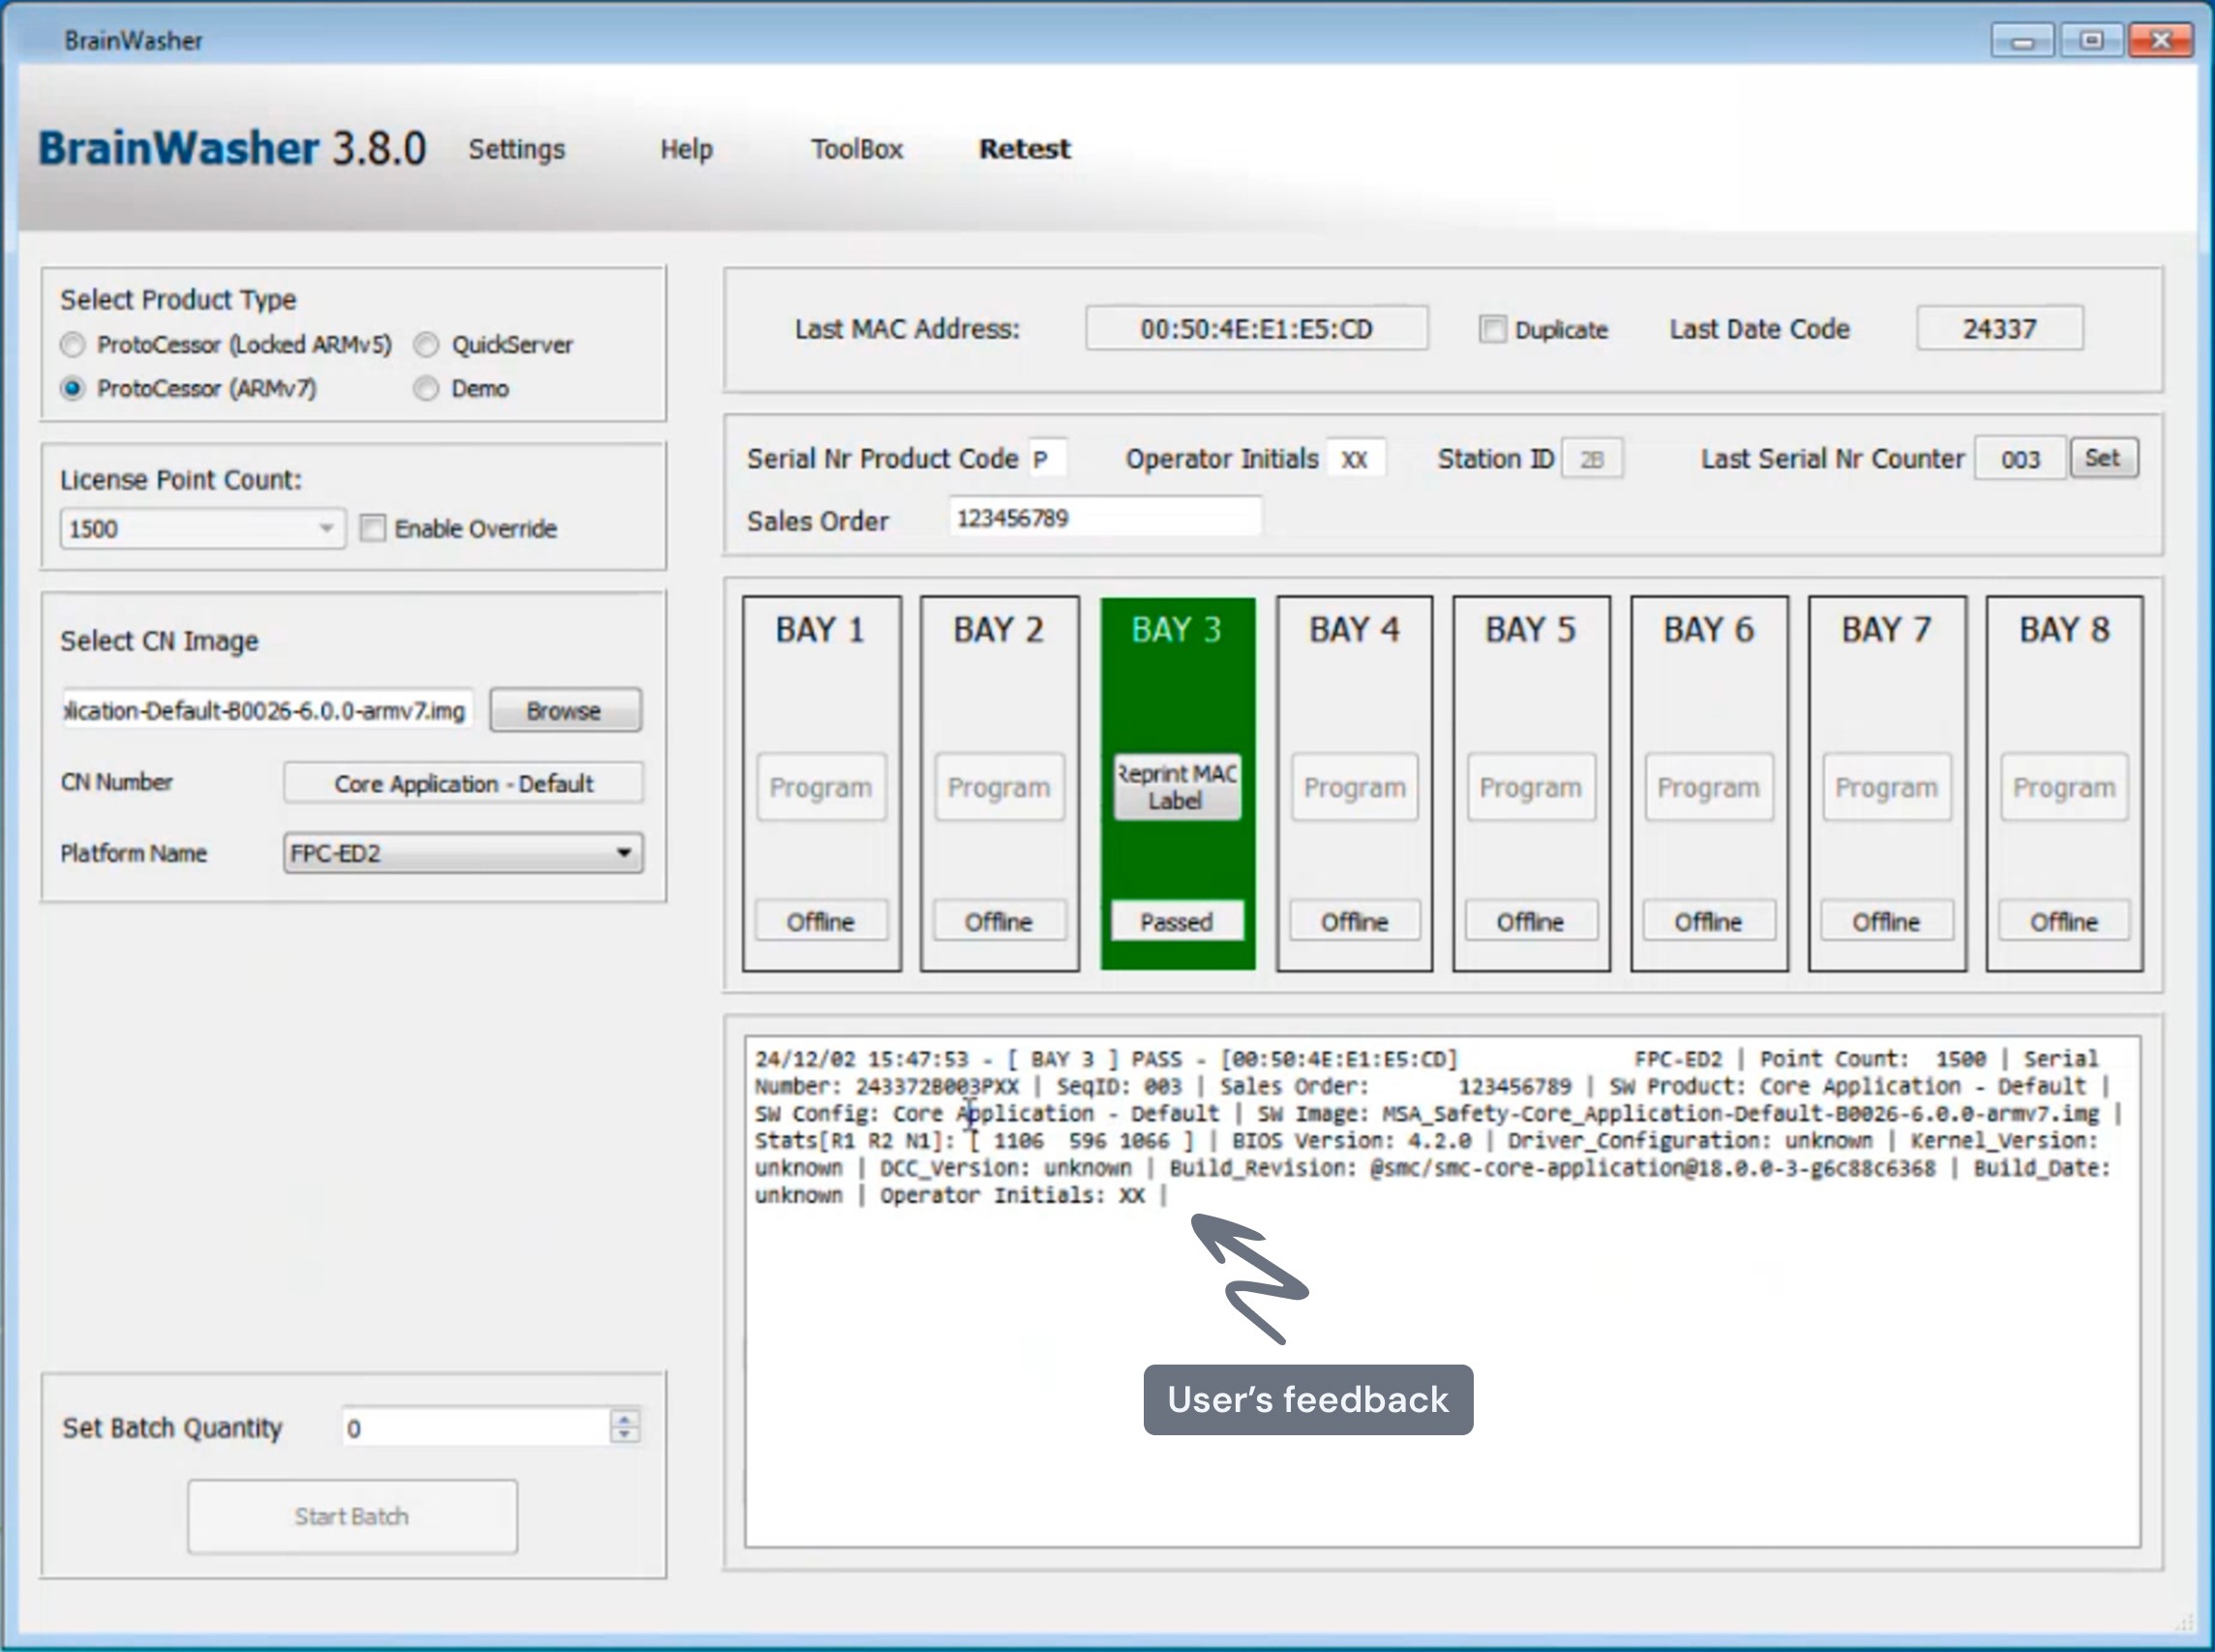The width and height of the screenshot is (2215, 1652).
Task: Click the Offline status button in BAY 5
Action: click(x=1531, y=921)
